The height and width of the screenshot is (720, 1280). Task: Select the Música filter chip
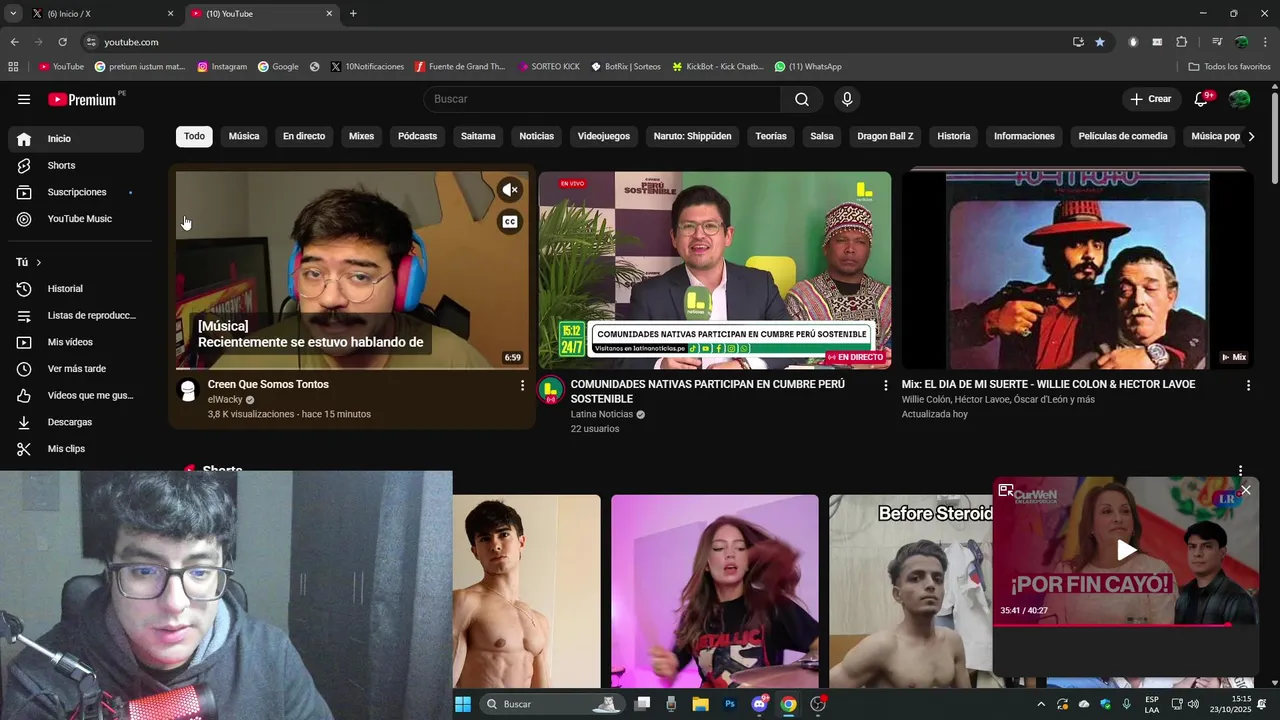[244, 136]
